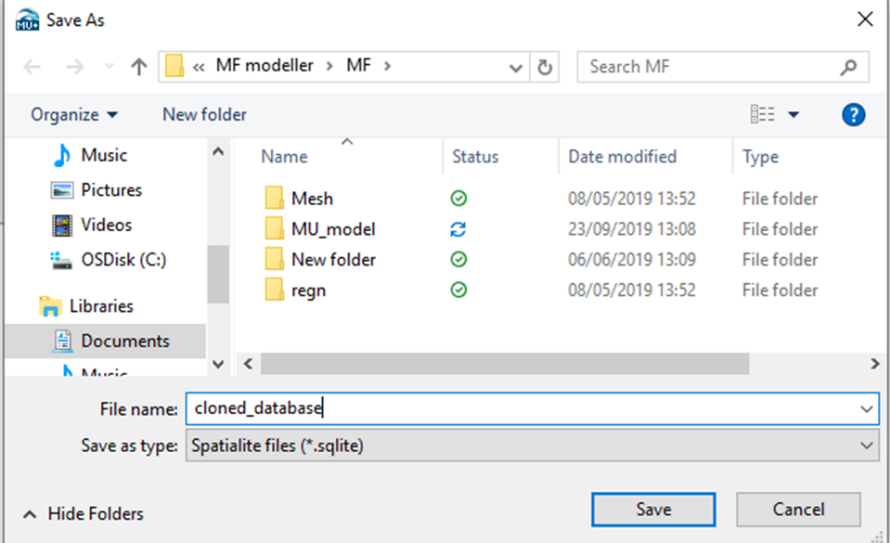This screenshot has width=890, height=543.
Task: Select the regn folder
Action: [308, 291]
